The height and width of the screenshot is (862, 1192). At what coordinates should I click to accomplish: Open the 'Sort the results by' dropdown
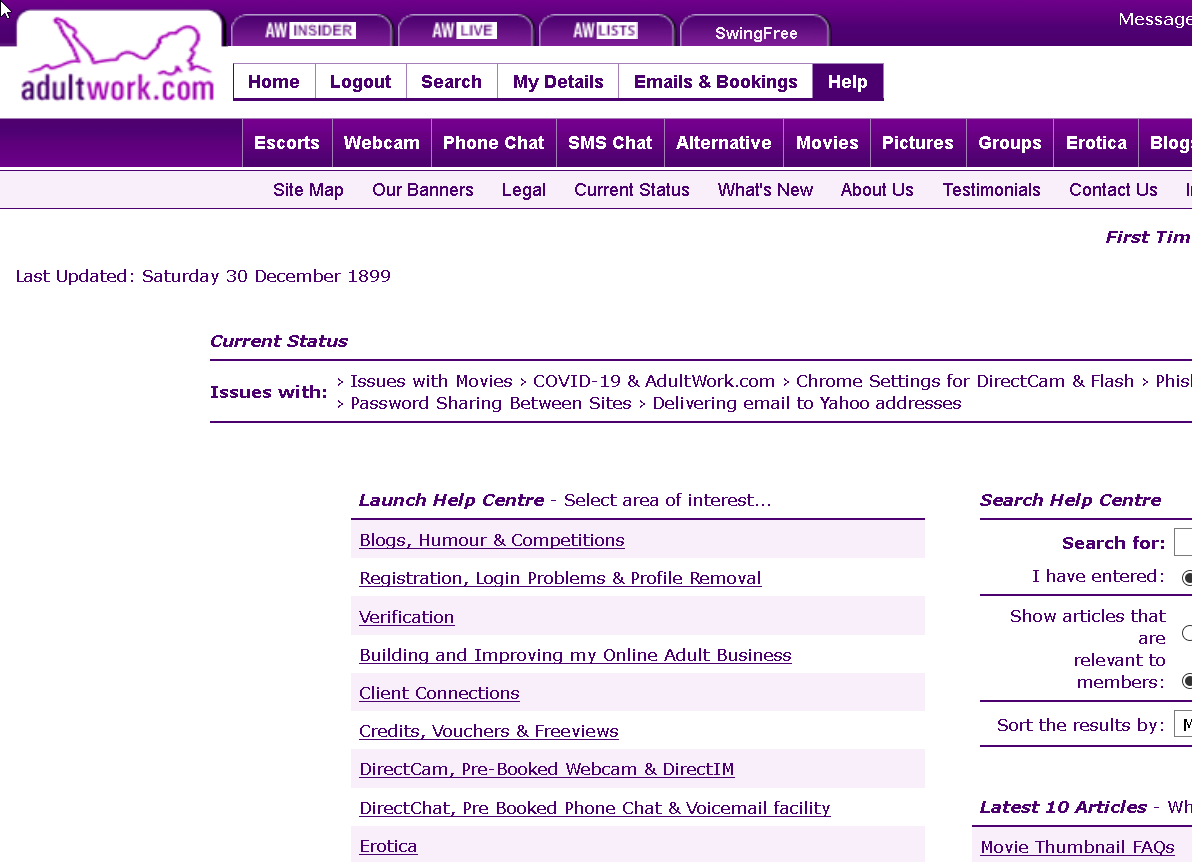pos(1184,725)
